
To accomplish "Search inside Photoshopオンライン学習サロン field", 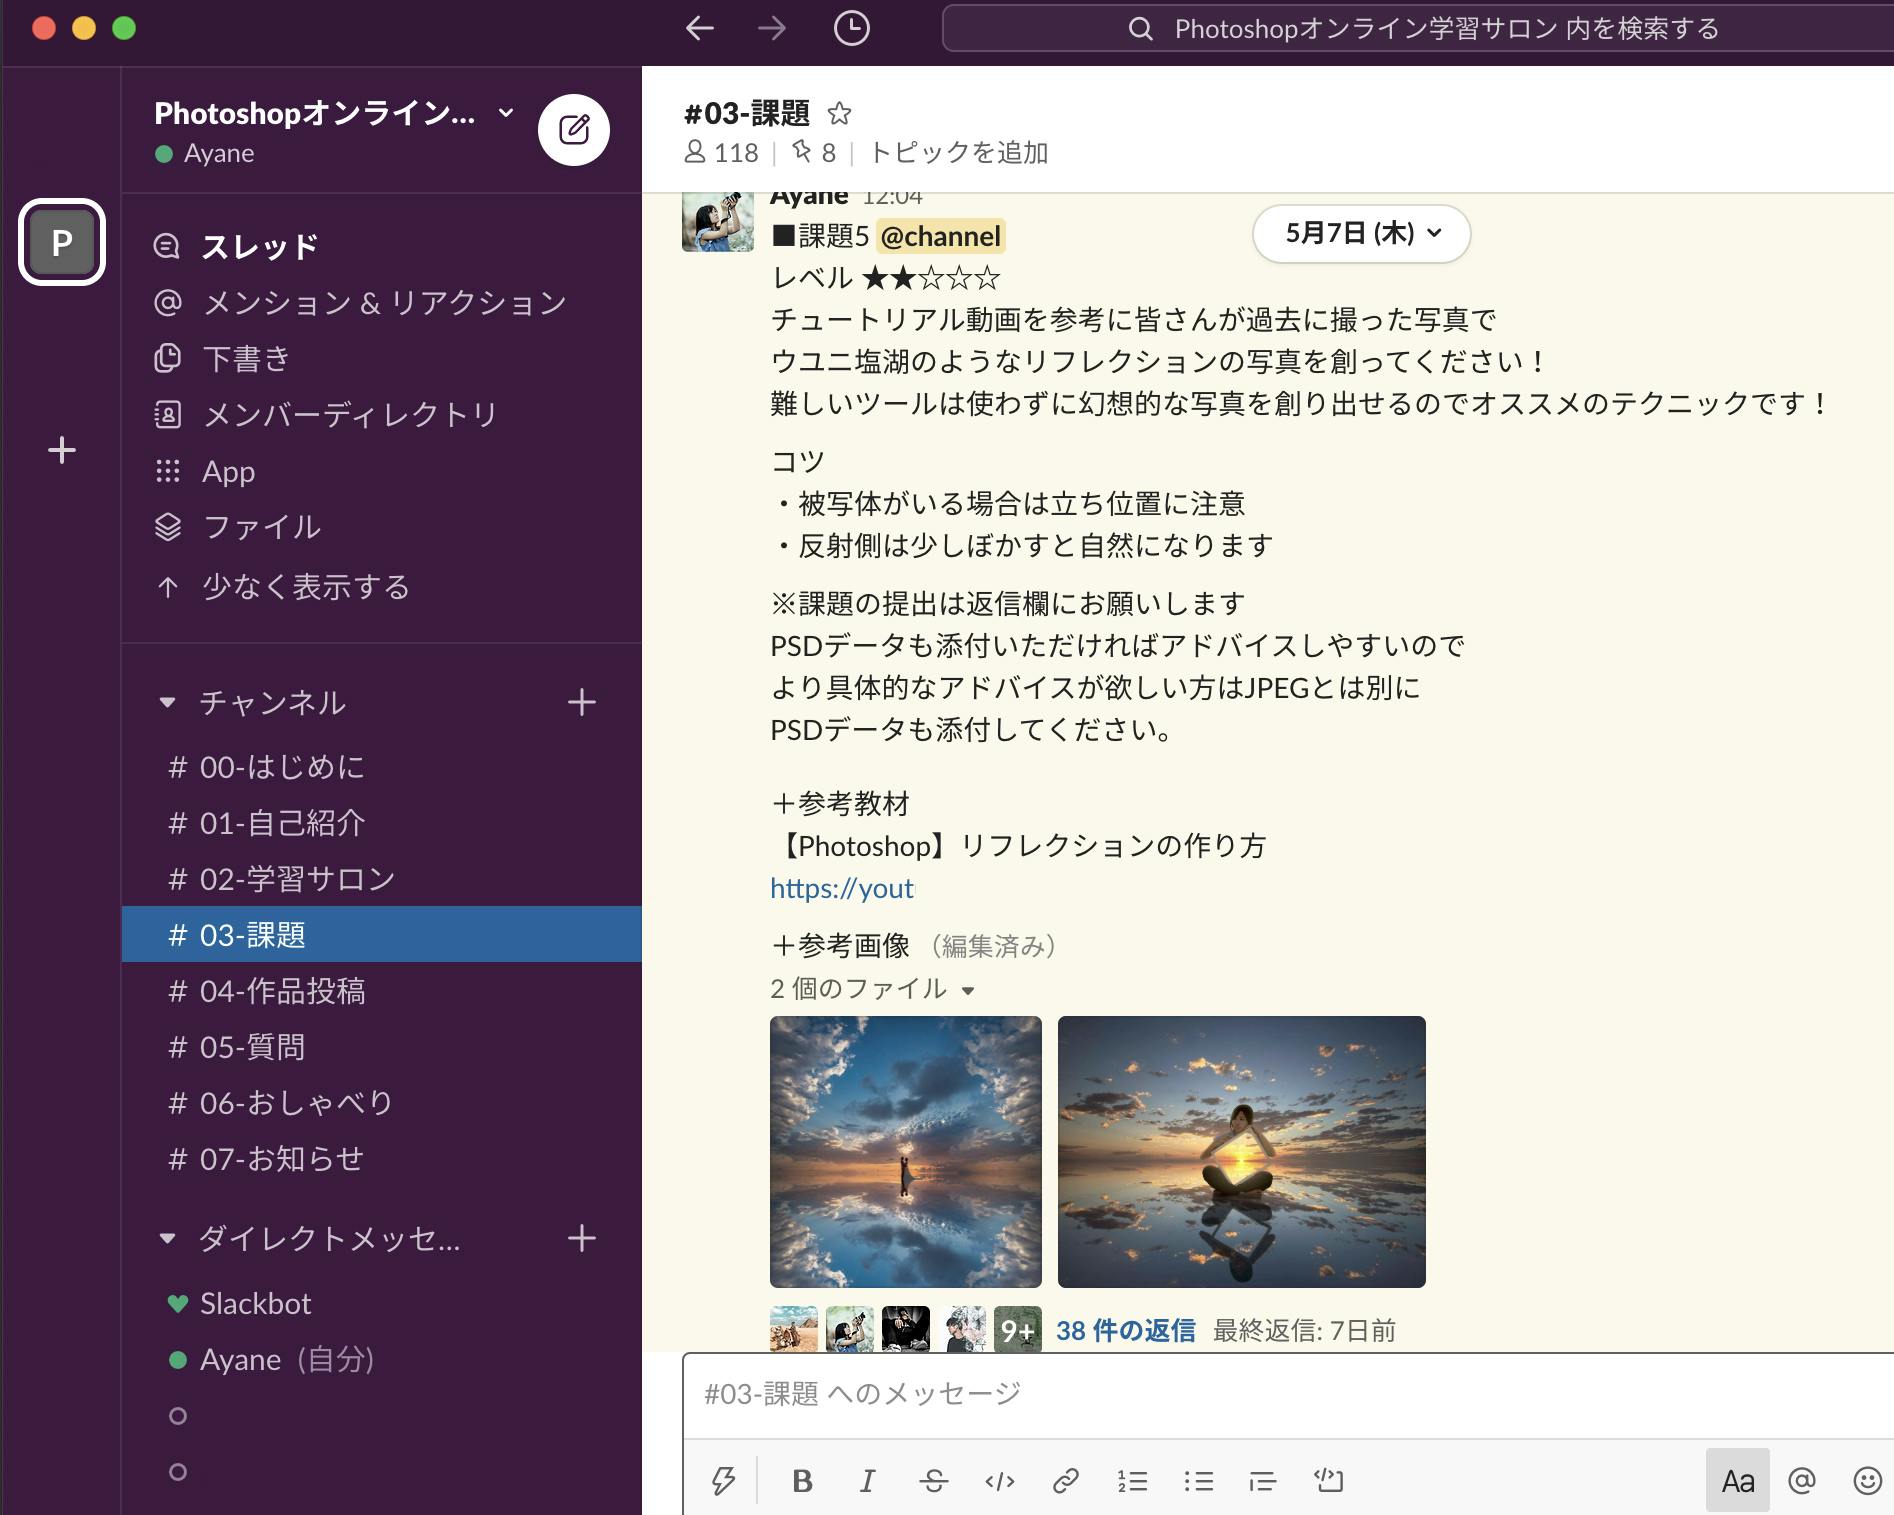I will (x=1418, y=28).
